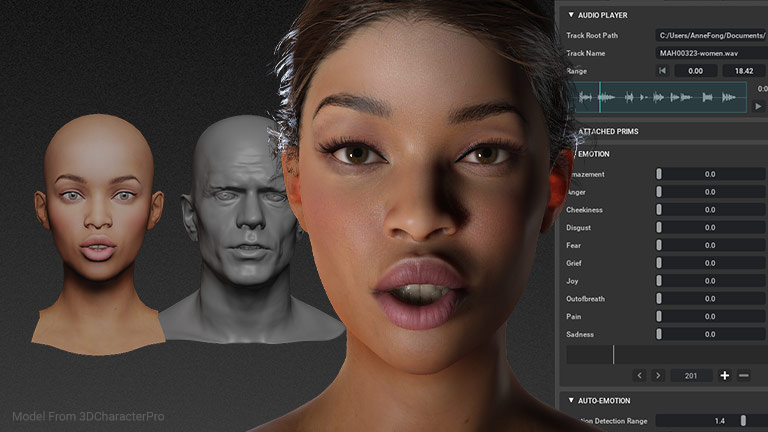The height and width of the screenshot is (432, 768).
Task: Click on the audio waveform timeline
Action: (x=660, y=97)
